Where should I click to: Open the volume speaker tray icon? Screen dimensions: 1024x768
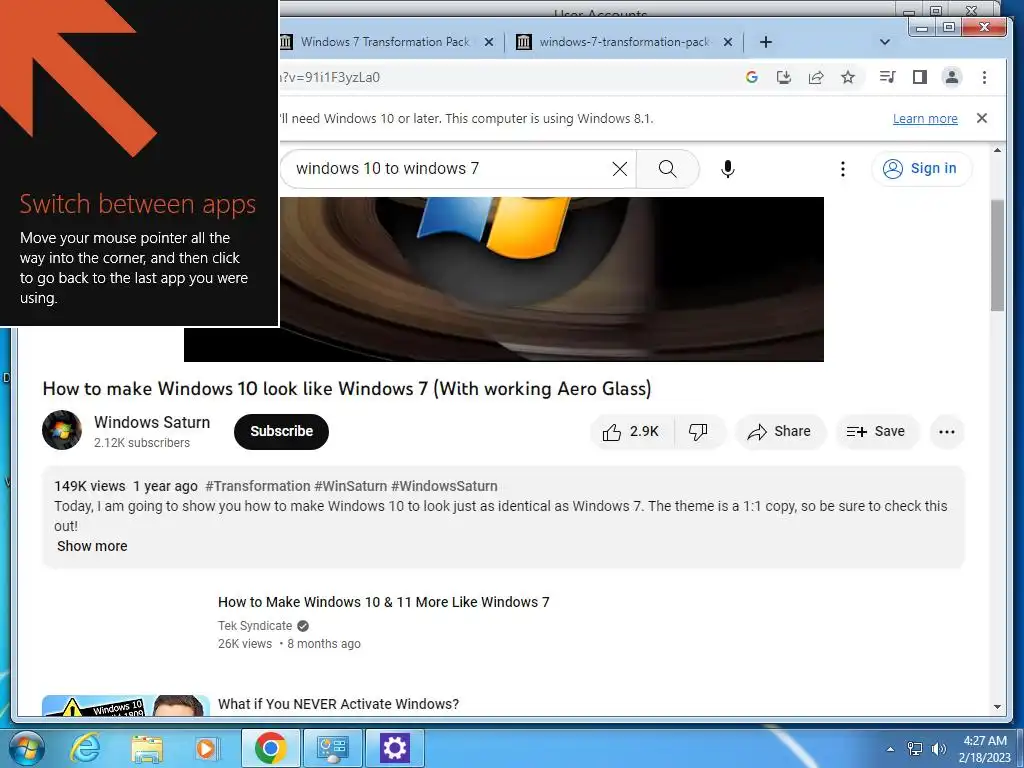939,749
